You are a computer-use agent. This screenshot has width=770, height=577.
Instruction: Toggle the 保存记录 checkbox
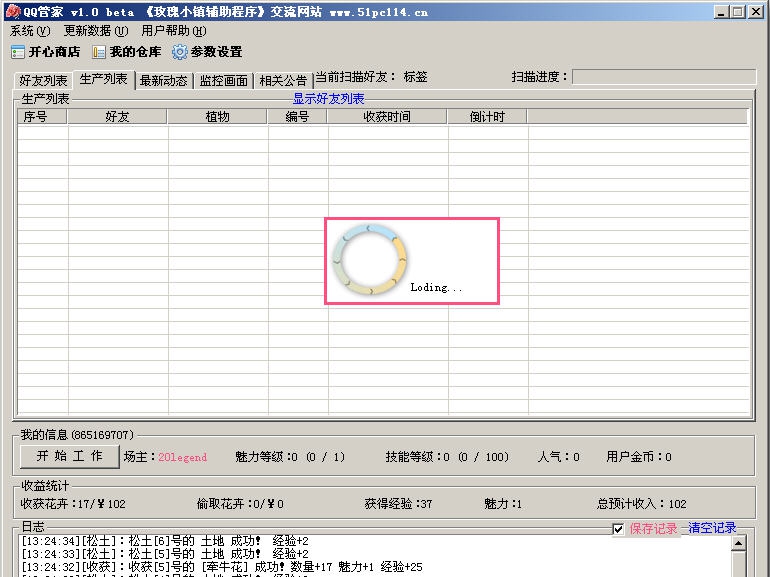(618, 529)
